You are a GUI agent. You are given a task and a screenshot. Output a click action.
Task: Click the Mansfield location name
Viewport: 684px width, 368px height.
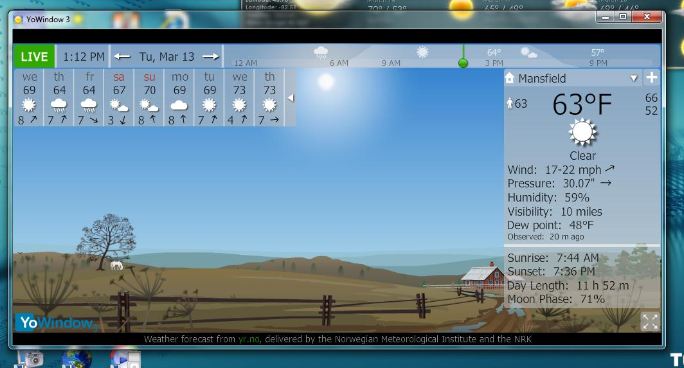pos(542,78)
